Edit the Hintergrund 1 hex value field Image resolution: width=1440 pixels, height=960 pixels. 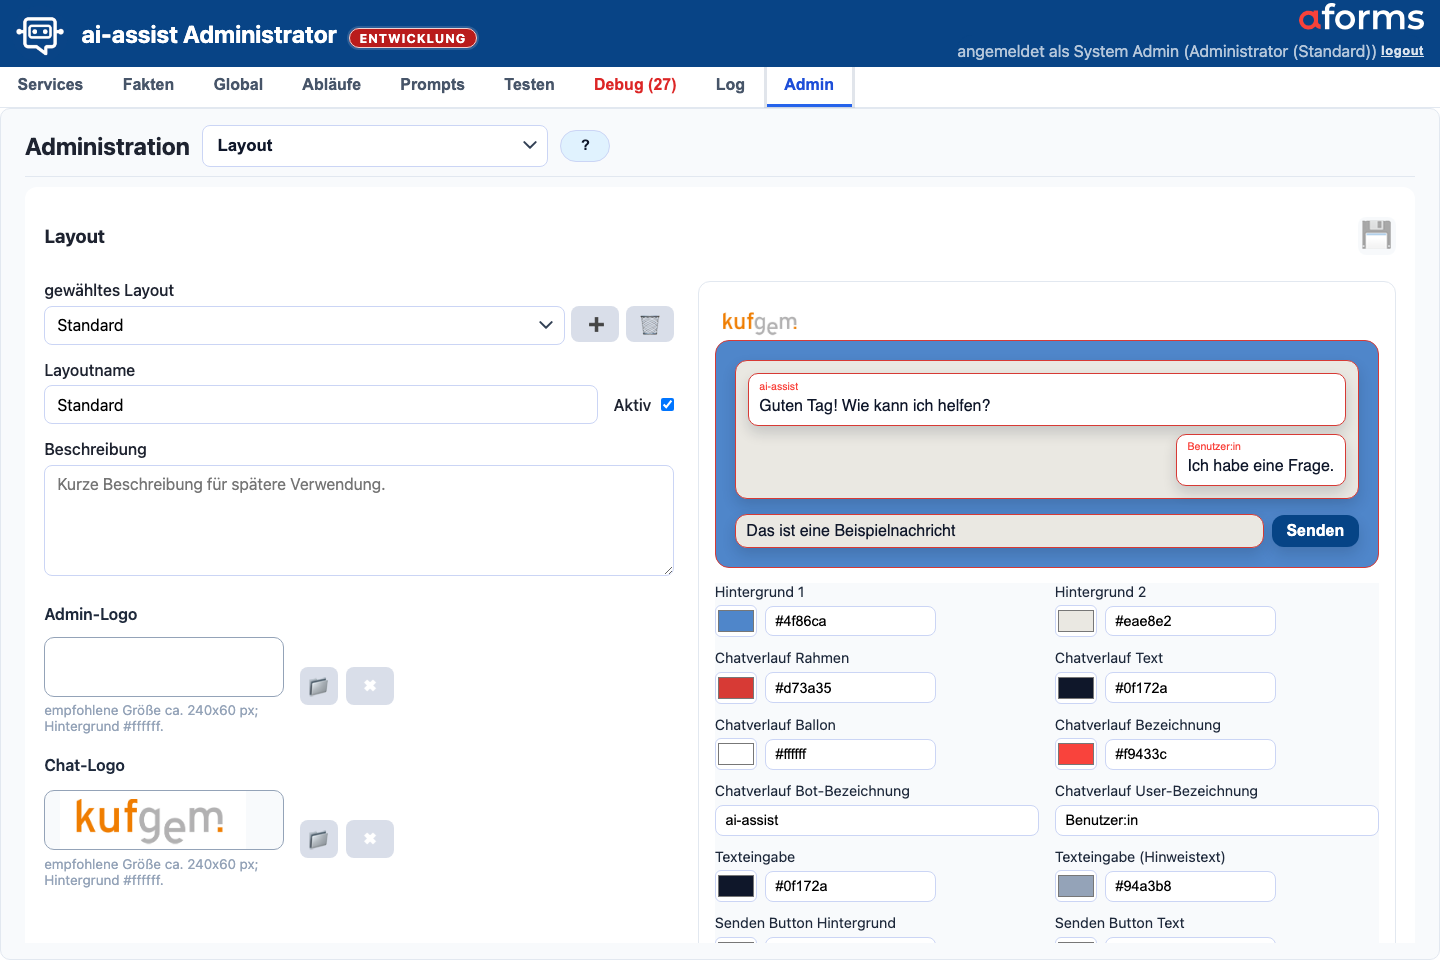[x=850, y=621]
